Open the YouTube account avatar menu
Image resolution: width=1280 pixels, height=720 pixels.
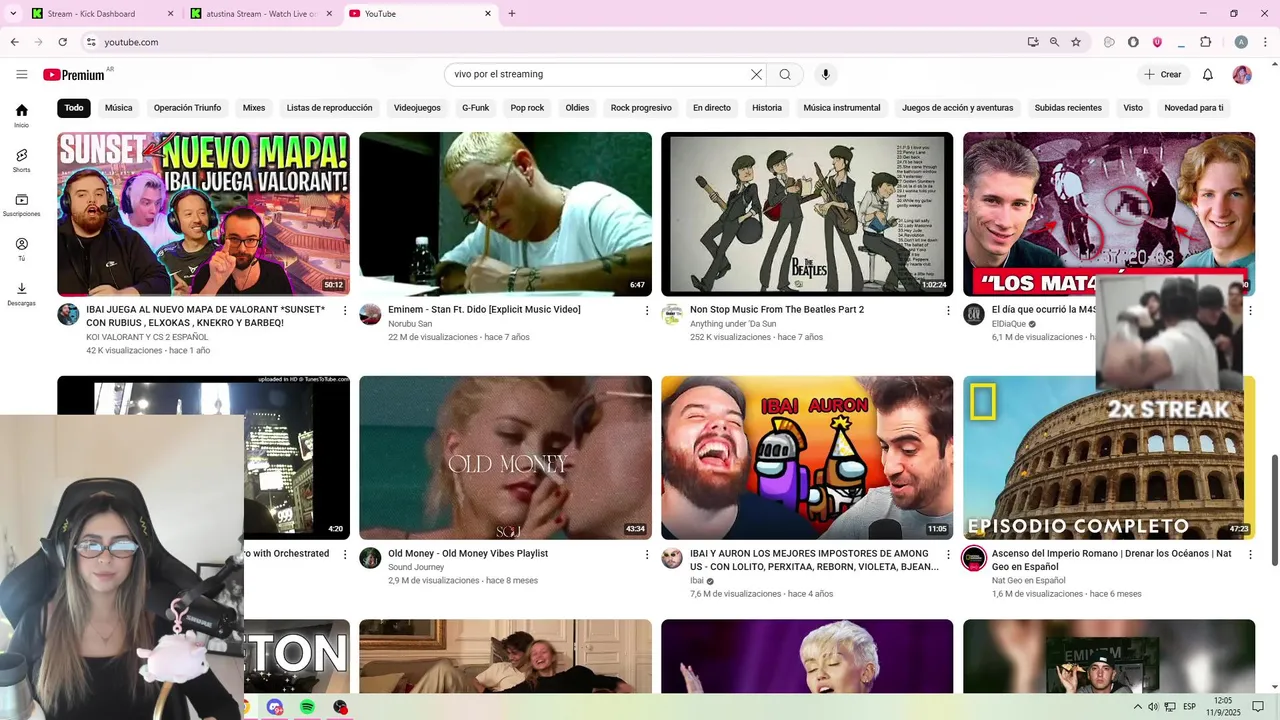pyautogui.click(x=1242, y=74)
